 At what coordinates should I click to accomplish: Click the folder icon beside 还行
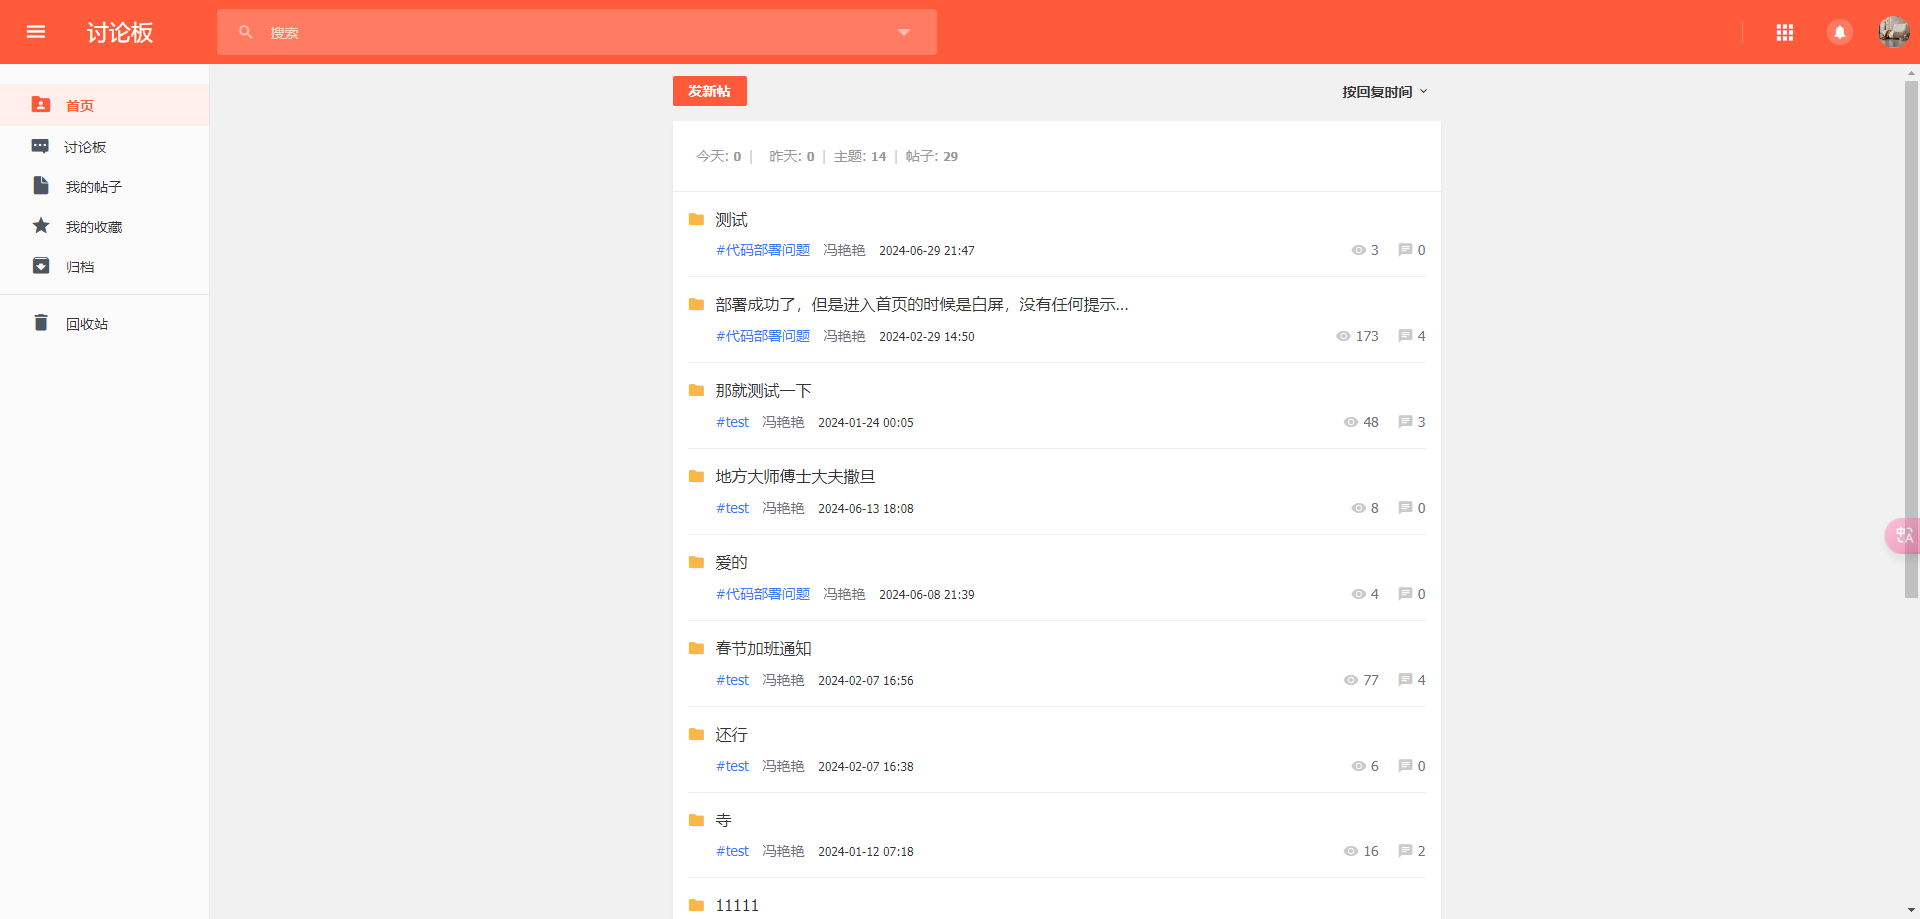click(697, 734)
